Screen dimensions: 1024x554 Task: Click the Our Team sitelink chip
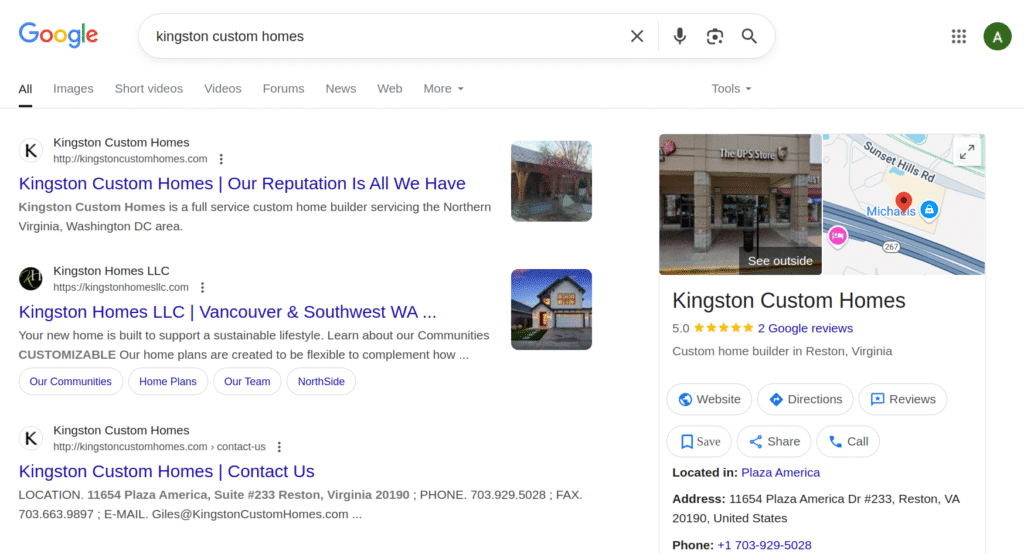(x=247, y=382)
